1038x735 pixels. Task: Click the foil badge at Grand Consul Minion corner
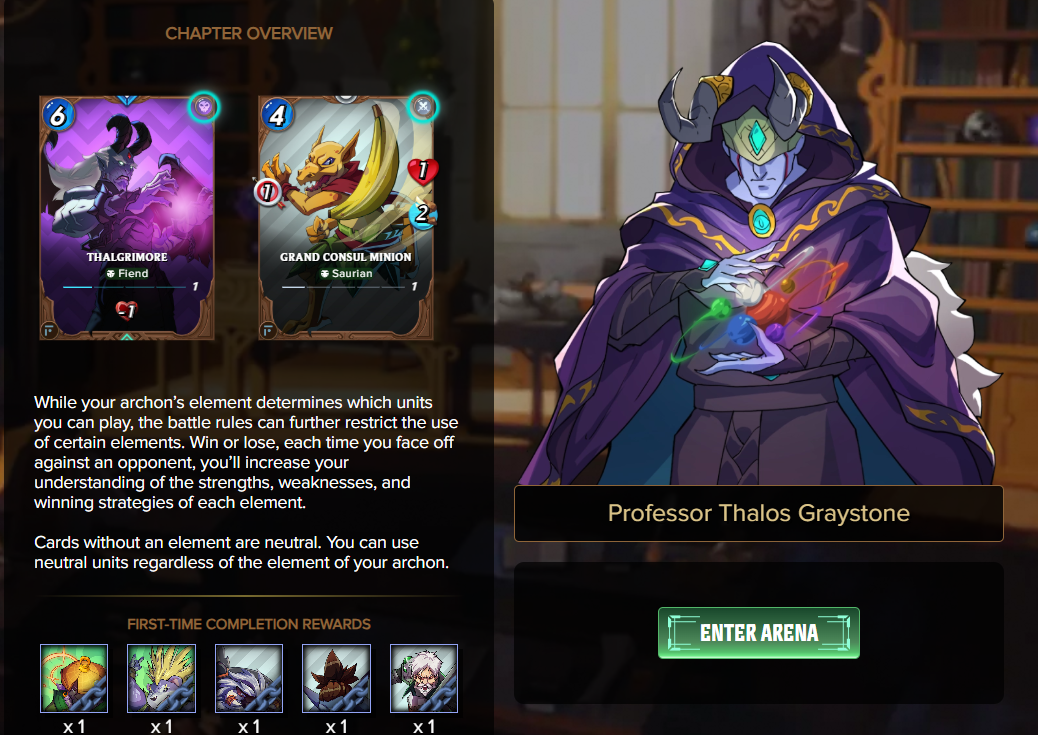pyautogui.click(x=267, y=329)
